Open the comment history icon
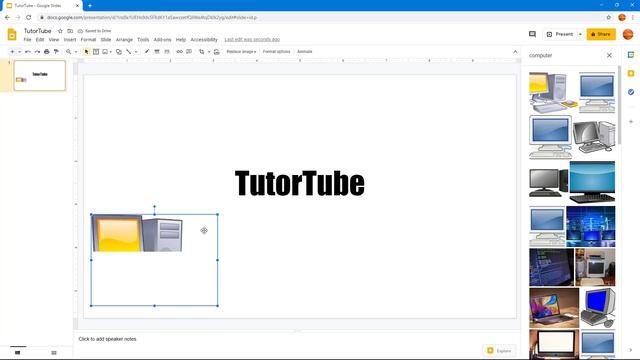This screenshot has height=360, width=640. (532, 34)
